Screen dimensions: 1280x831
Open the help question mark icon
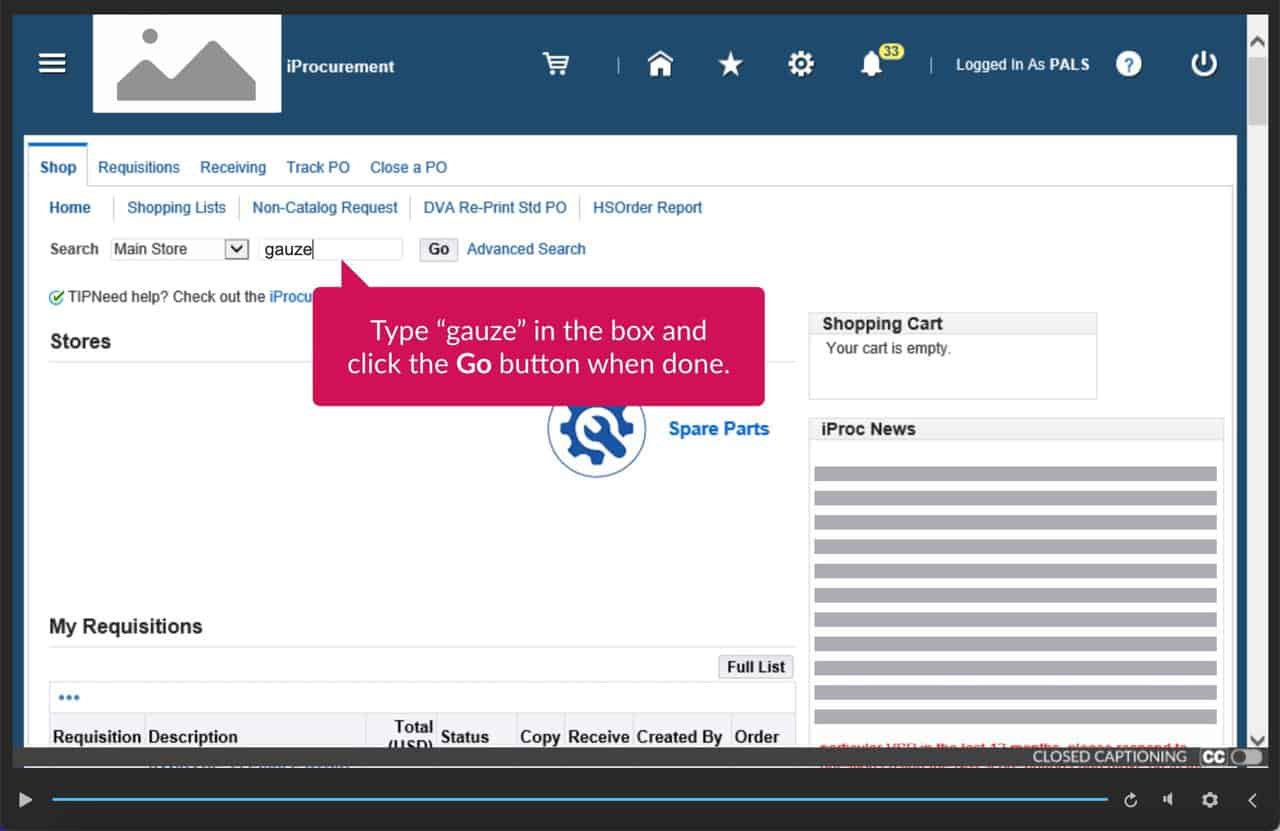[1129, 65]
